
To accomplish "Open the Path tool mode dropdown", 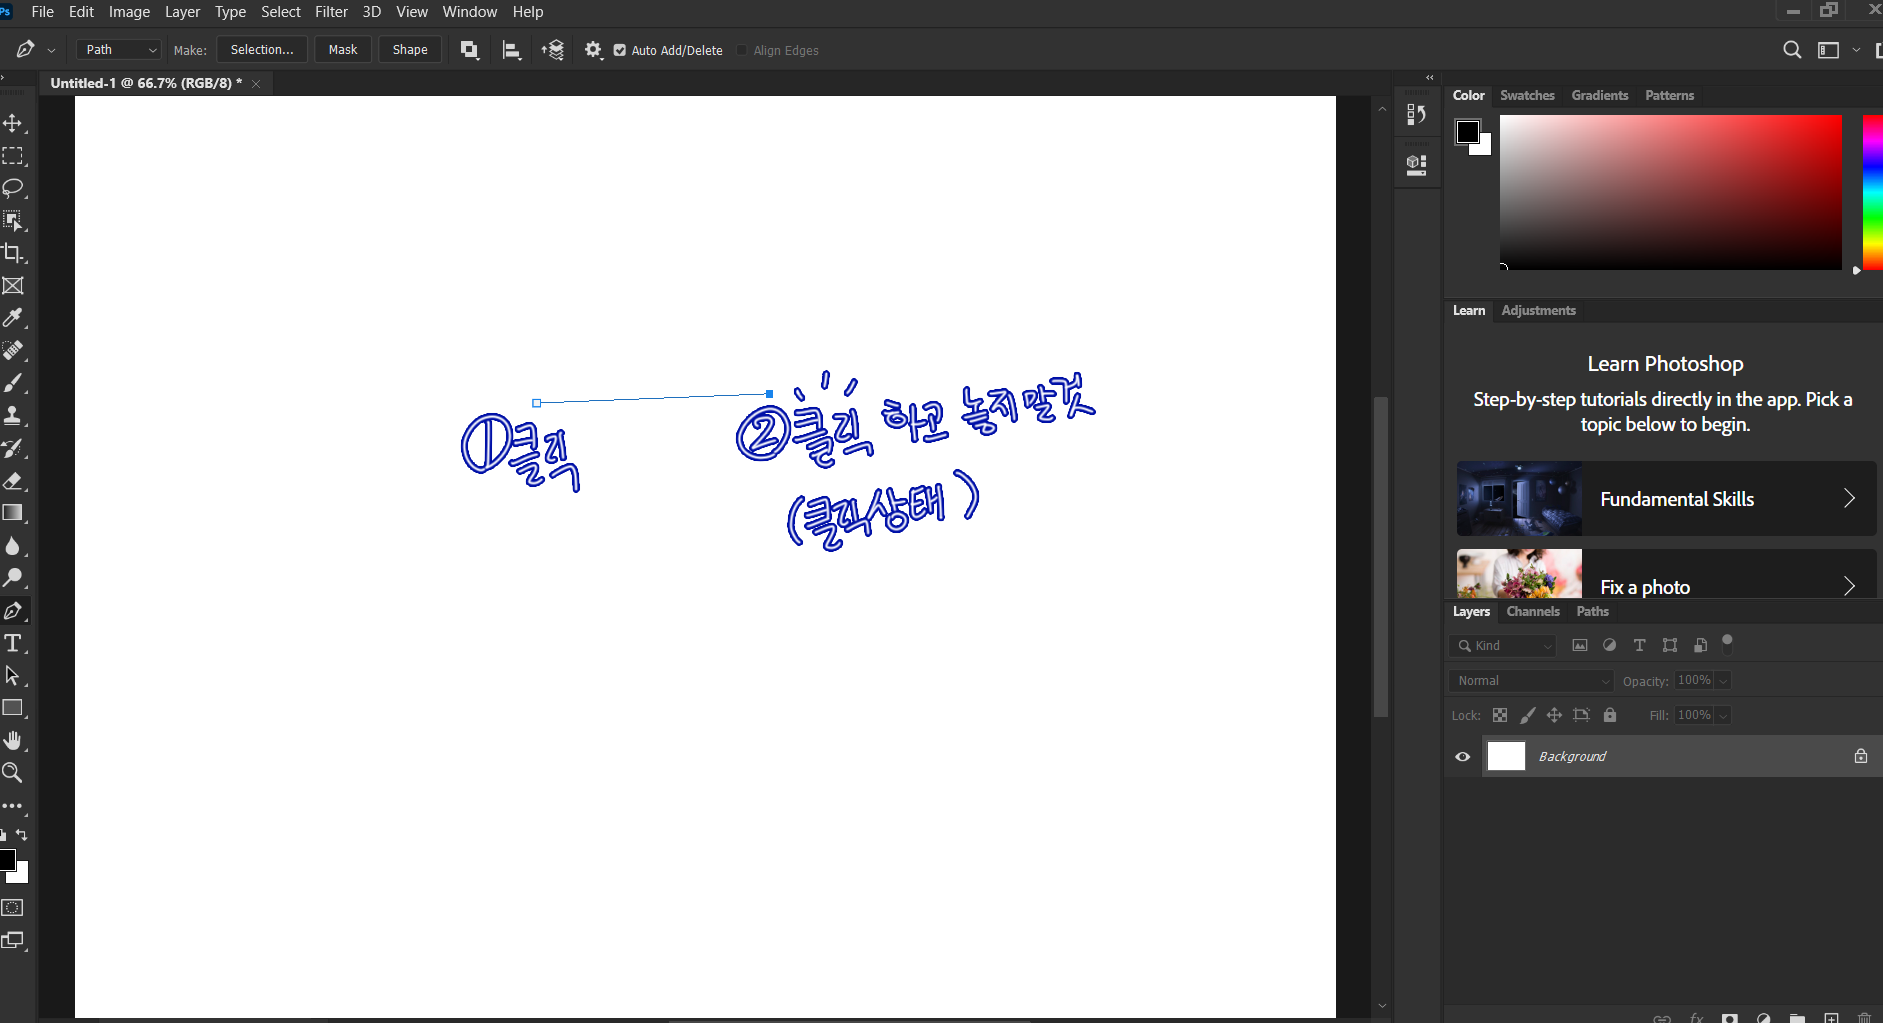I will click(x=118, y=50).
